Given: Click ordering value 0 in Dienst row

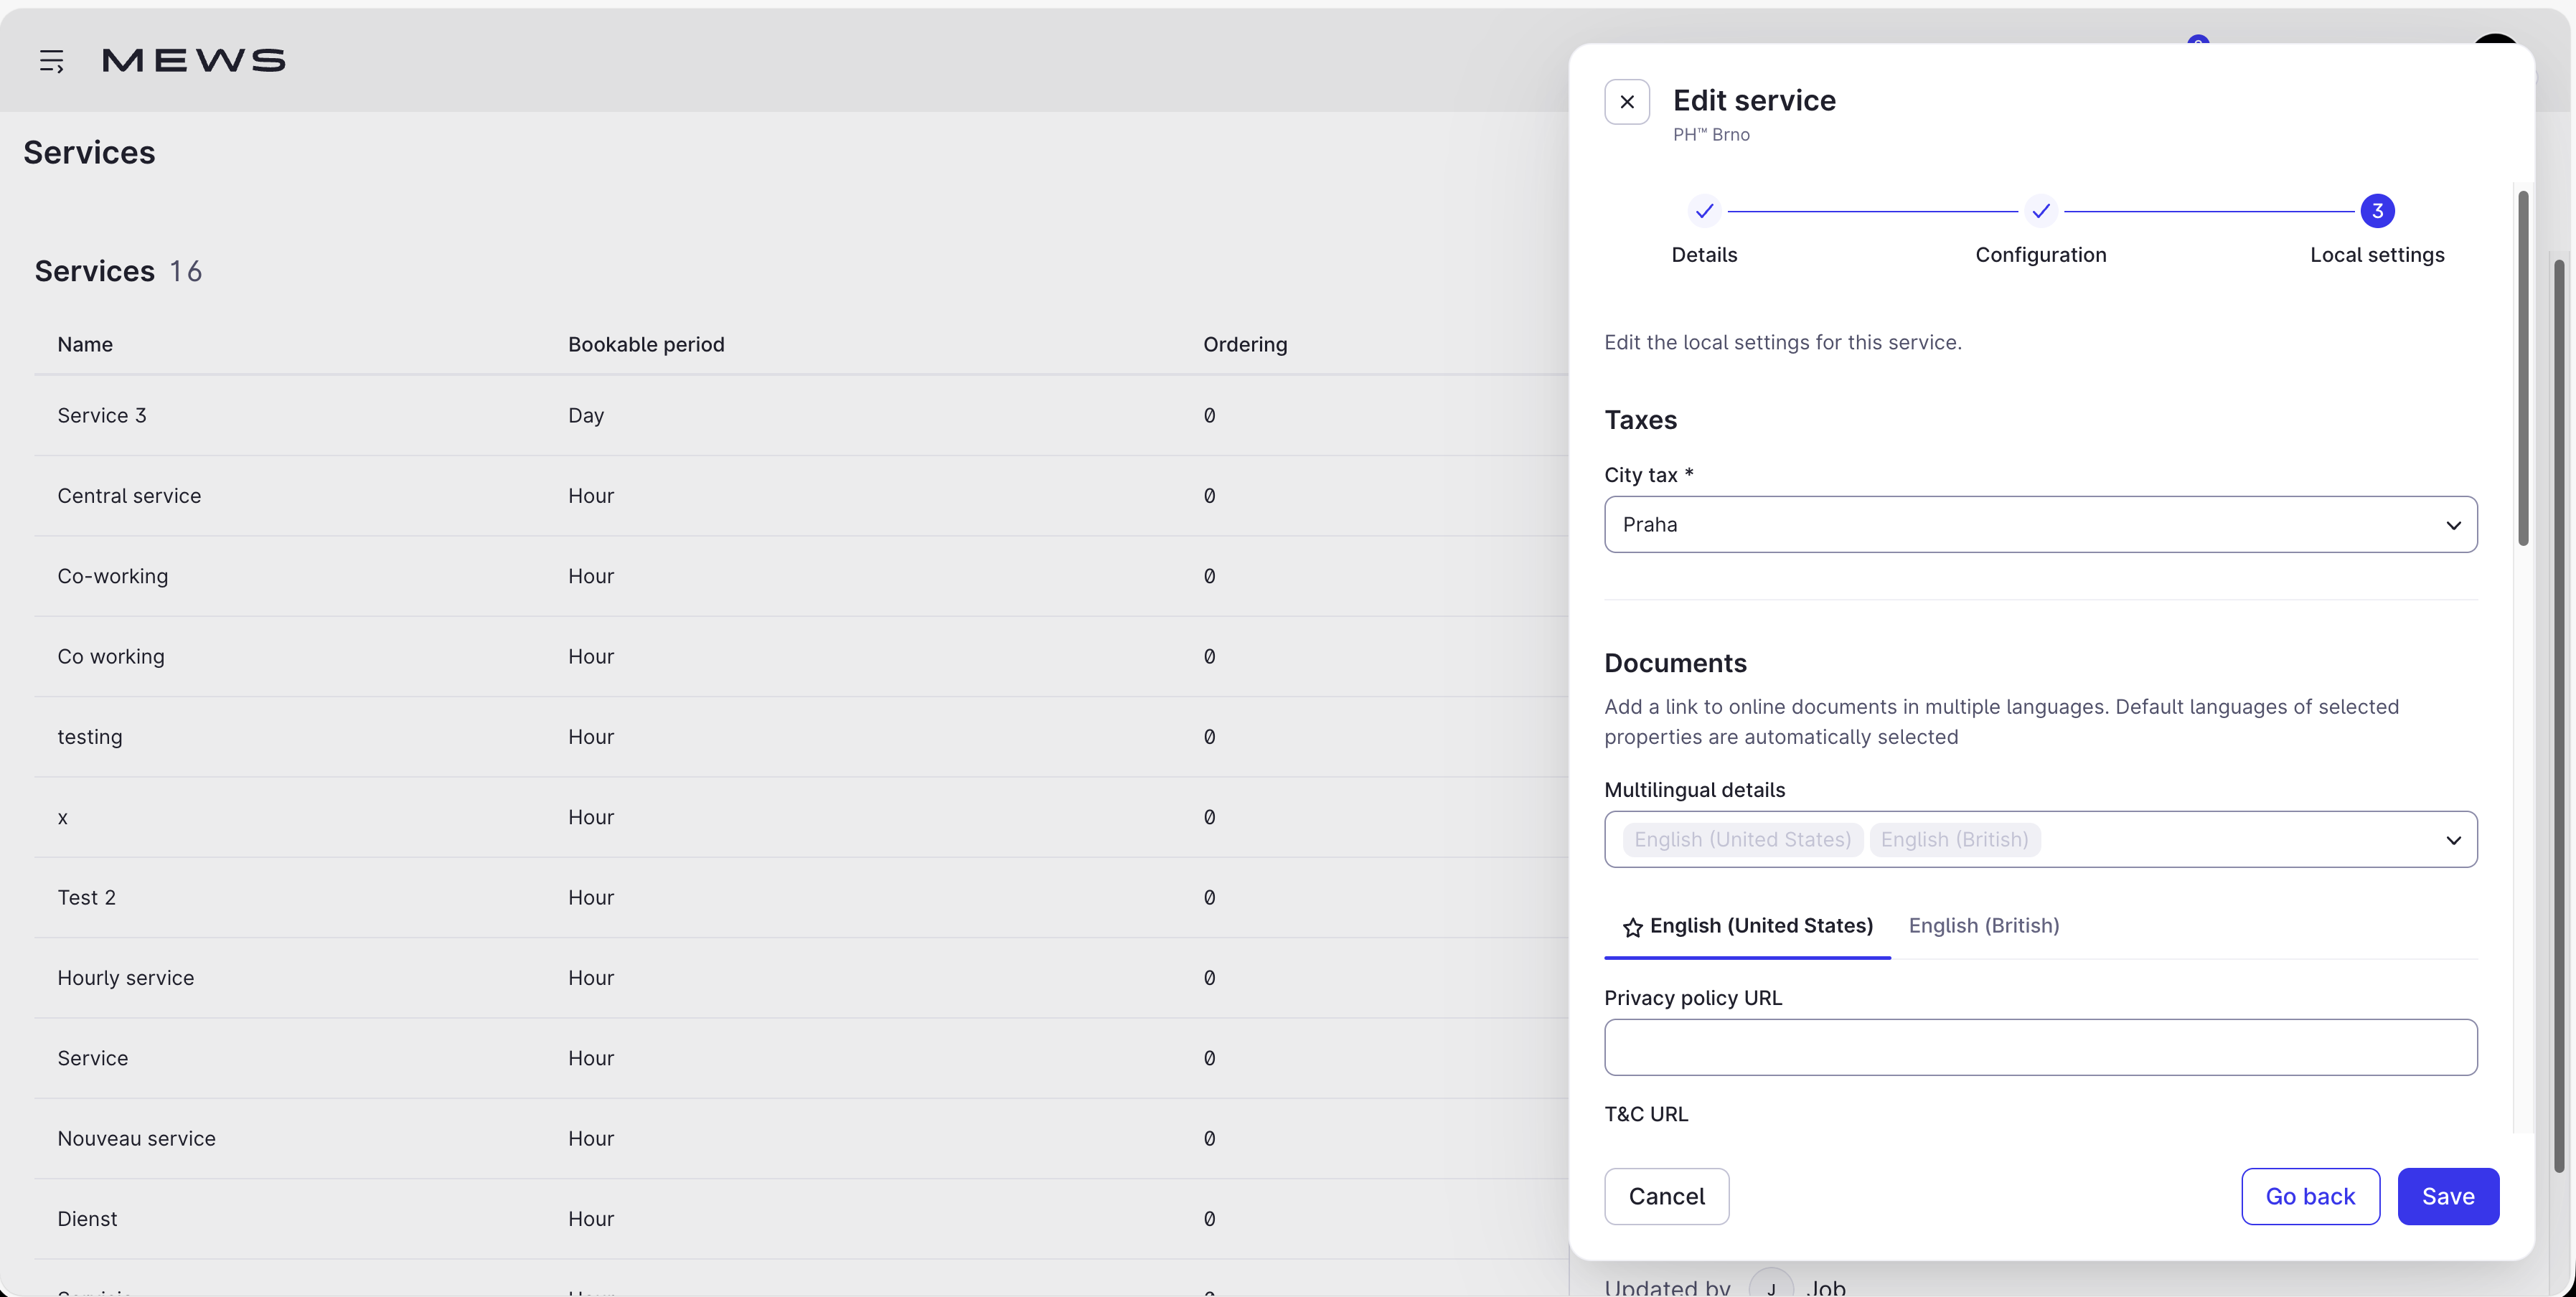Looking at the screenshot, I should pyautogui.click(x=1209, y=1219).
